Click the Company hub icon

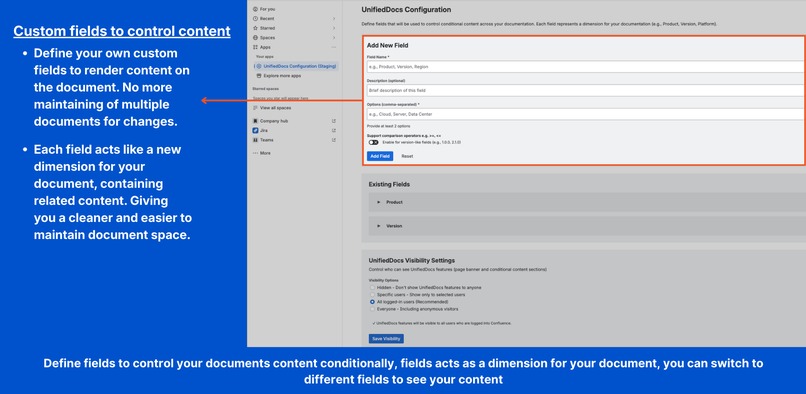pos(255,121)
